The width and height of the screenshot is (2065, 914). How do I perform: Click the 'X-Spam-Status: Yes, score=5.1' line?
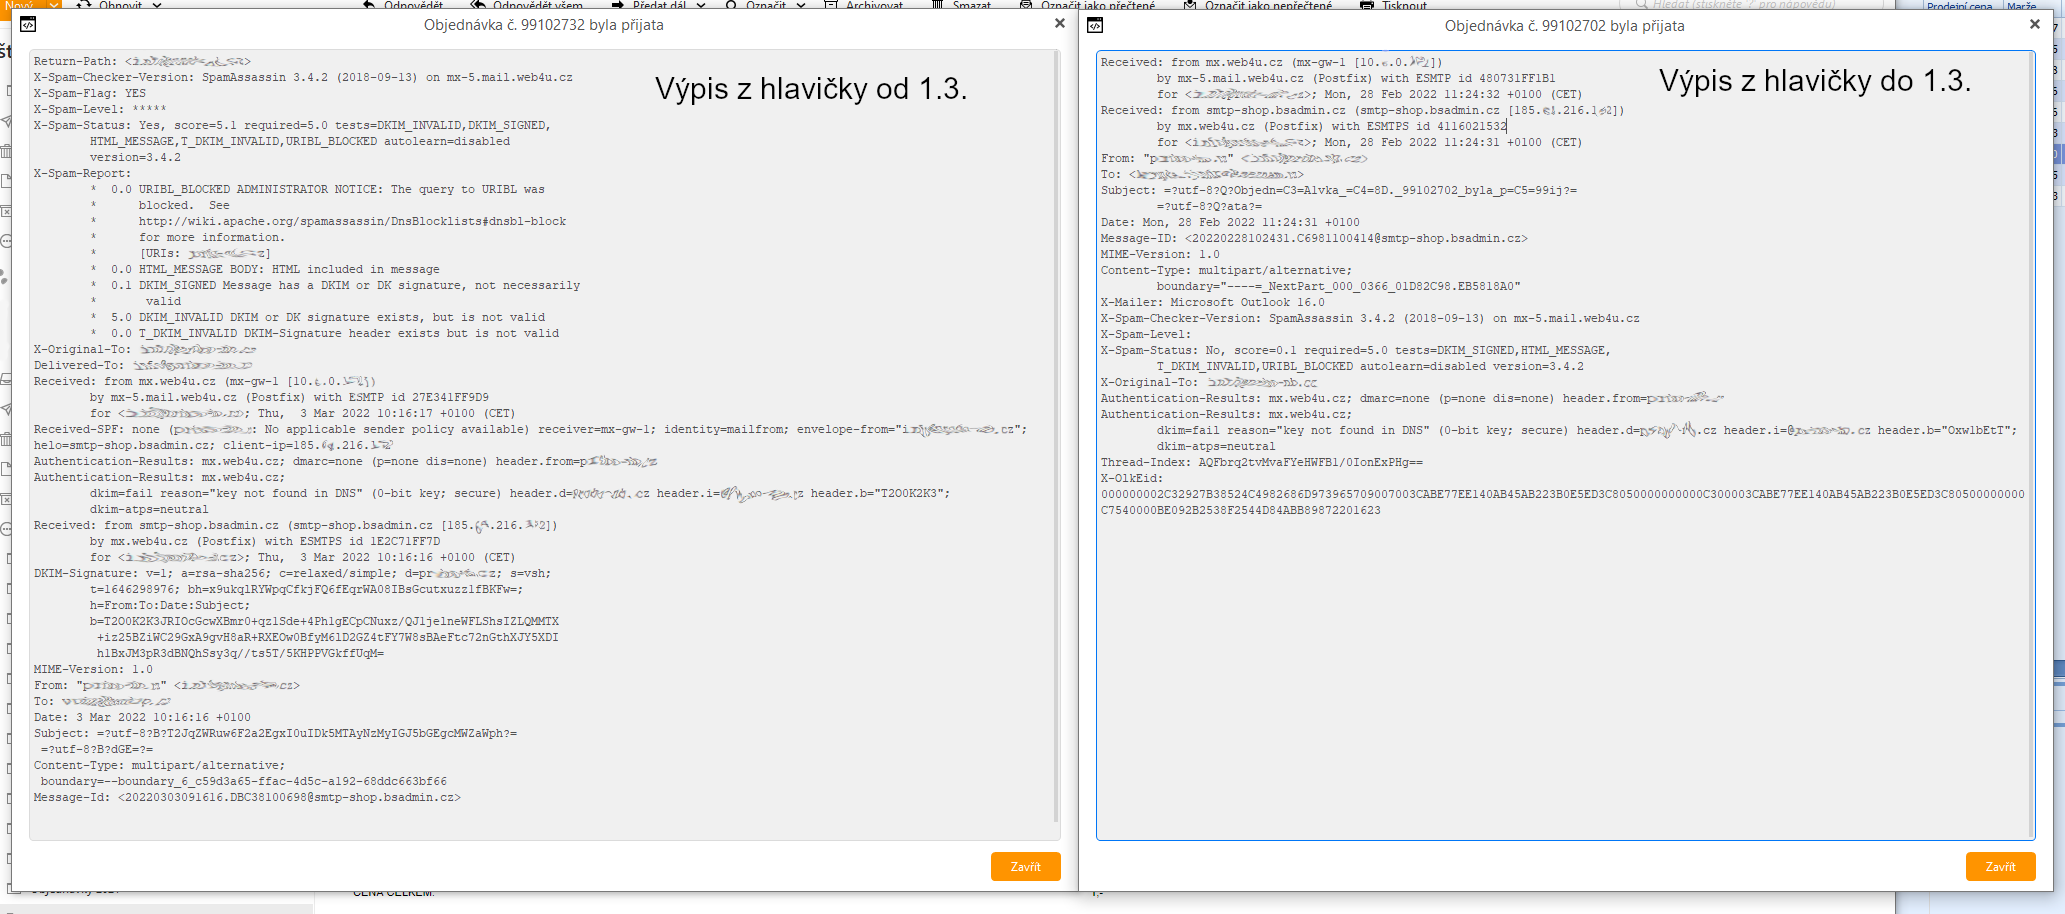click(292, 125)
